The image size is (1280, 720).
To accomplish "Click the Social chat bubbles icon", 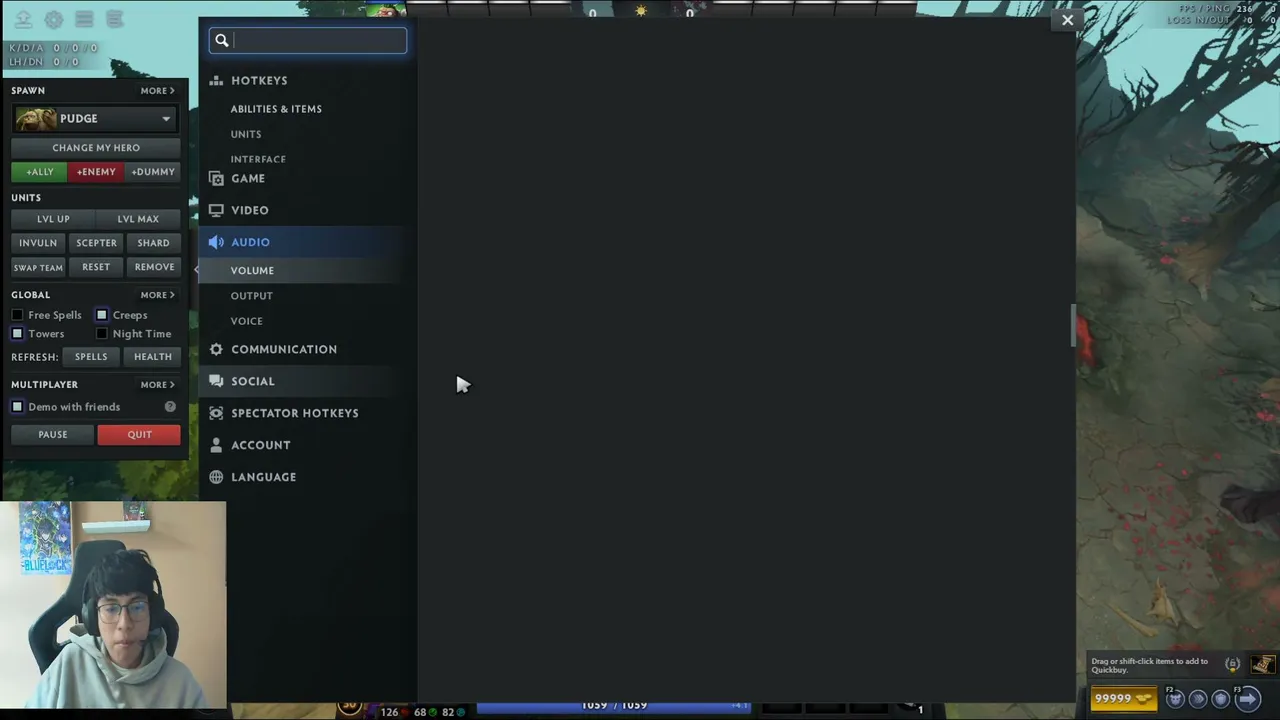I will [x=216, y=381].
